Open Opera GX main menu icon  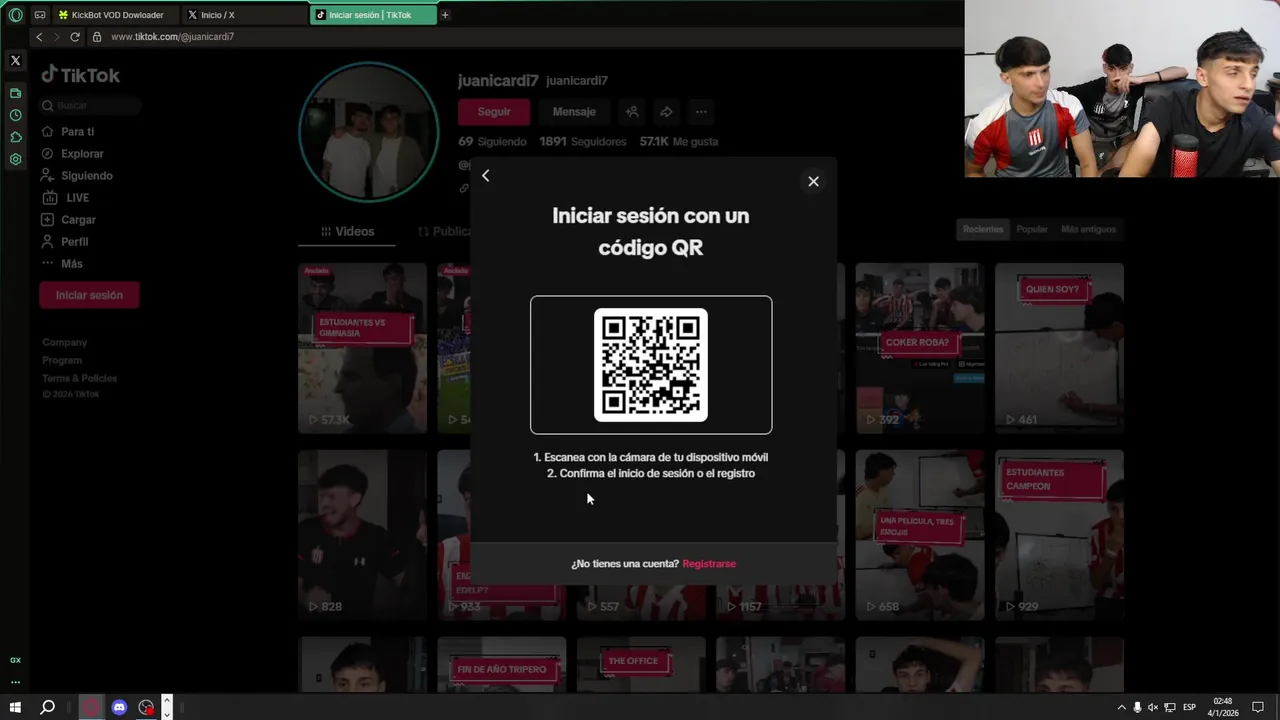15,15
